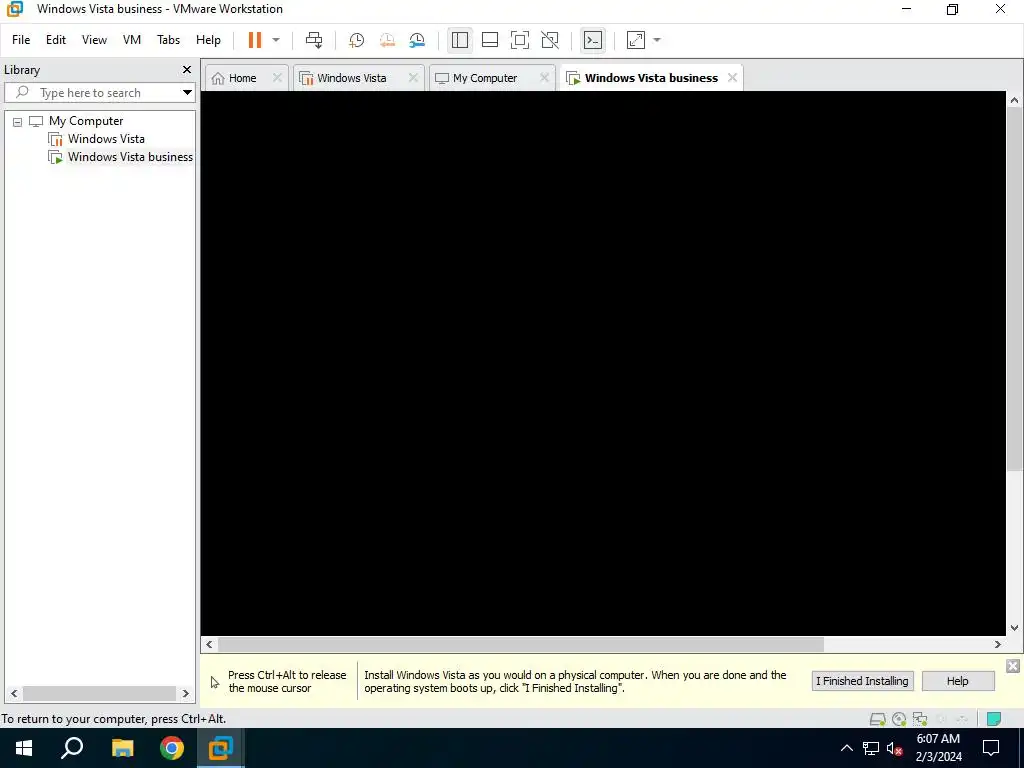This screenshot has width=1024, height=768.
Task: Open the Help menu
Action: pyautogui.click(x=208, y=40)
